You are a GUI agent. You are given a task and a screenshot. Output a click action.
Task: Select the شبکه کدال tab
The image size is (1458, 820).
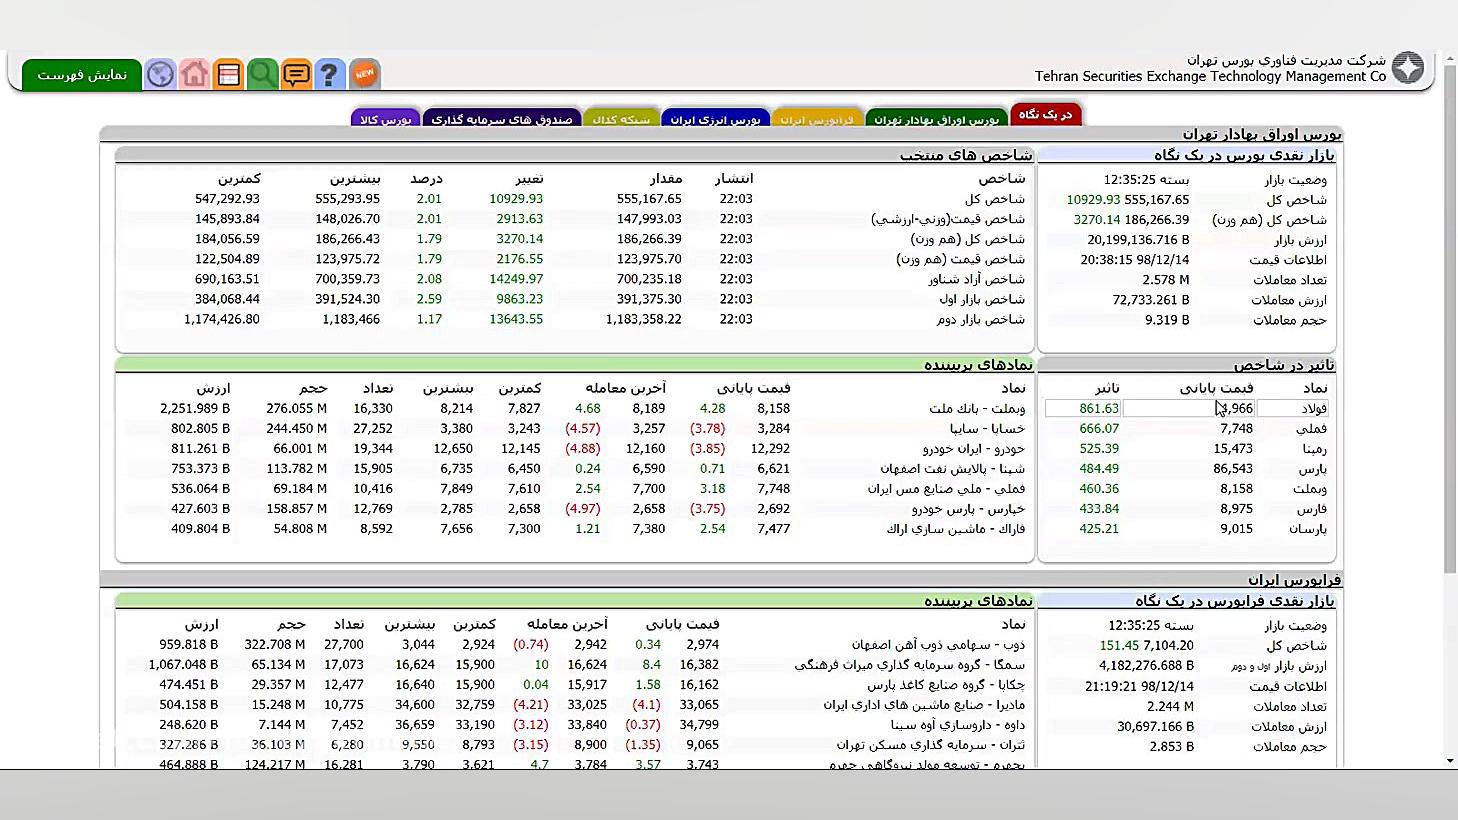622,116
